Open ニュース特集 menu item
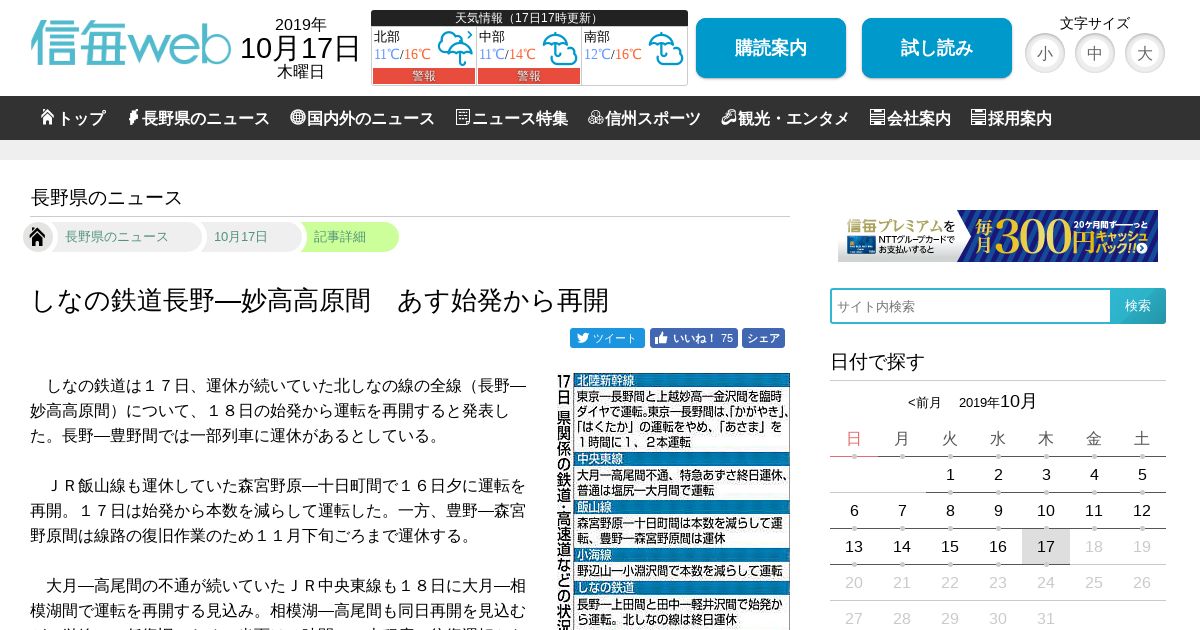This screenshot has width=1200, height=630. 512,118
